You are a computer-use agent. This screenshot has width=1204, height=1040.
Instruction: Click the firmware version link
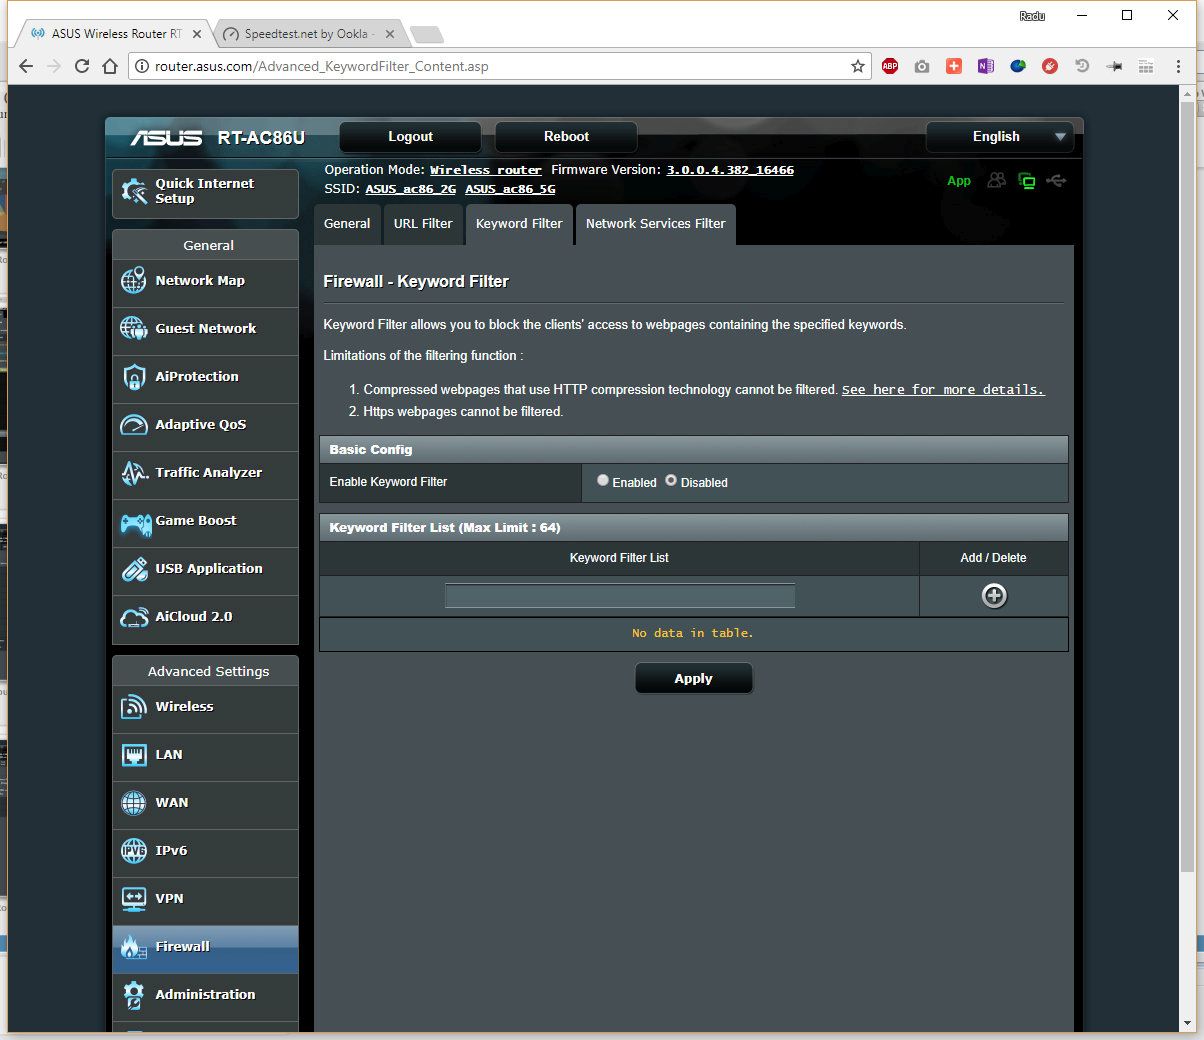pos(730,170)
